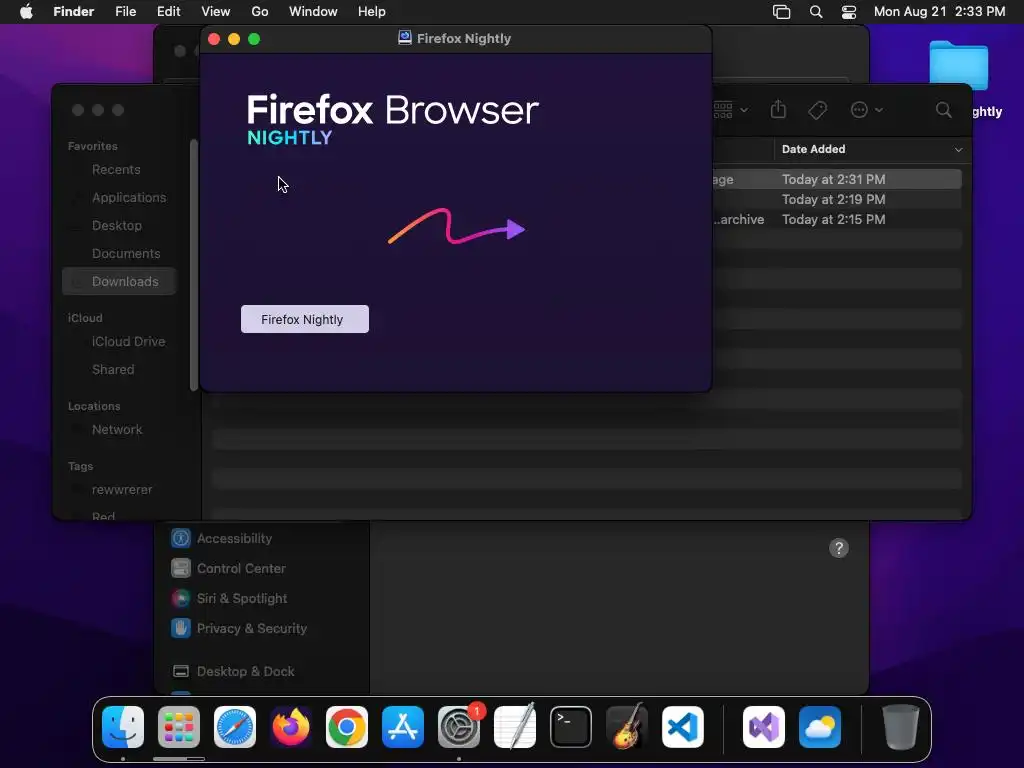Open the Finder window search icon

tap(944, 110)
